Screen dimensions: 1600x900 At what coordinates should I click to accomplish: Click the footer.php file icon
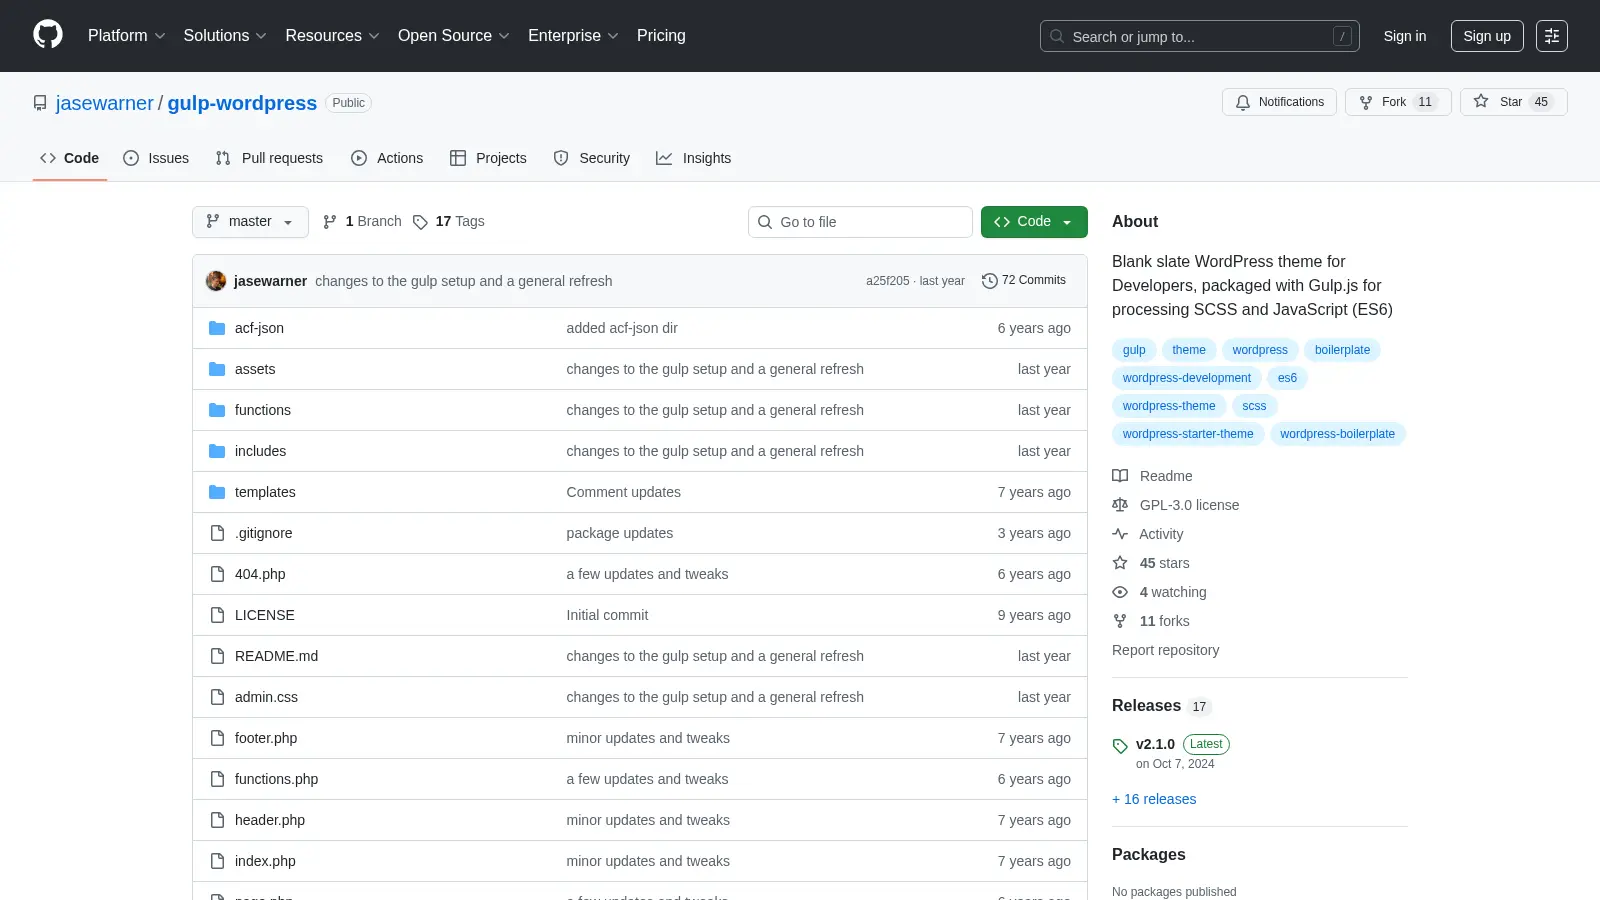[x=217, y=738]
